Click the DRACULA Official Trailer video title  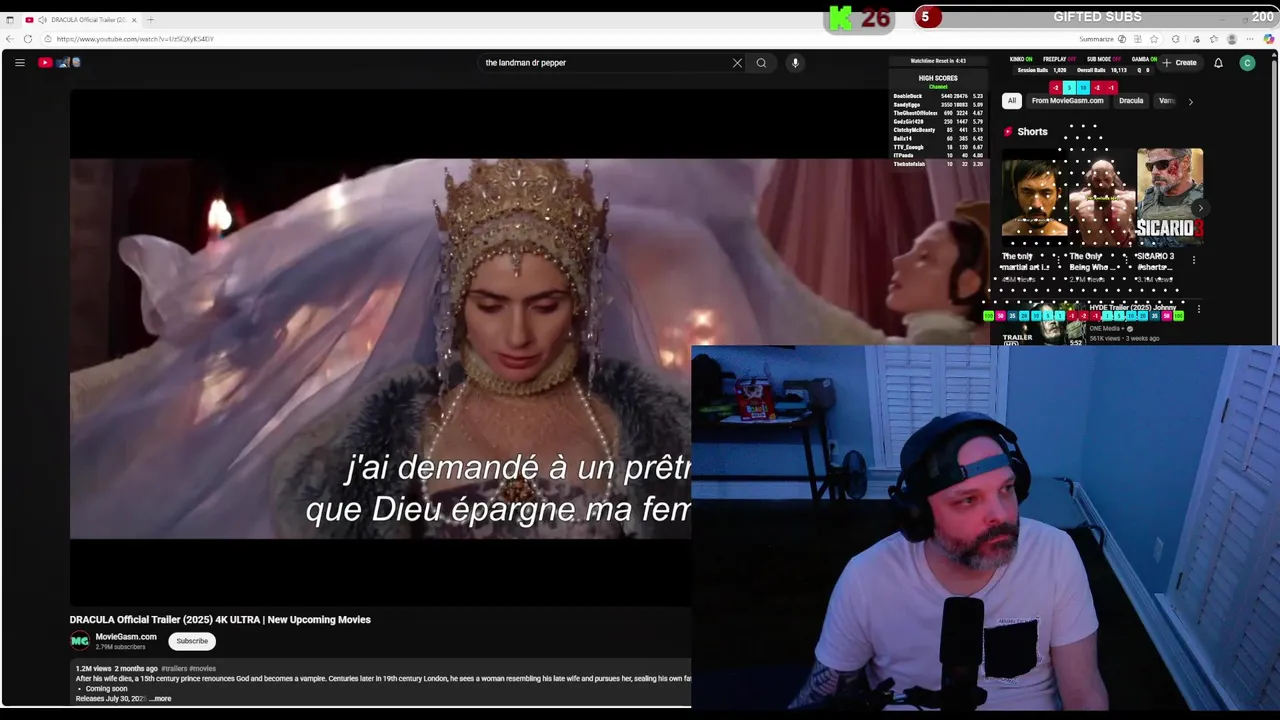click(x=220, y=619)
